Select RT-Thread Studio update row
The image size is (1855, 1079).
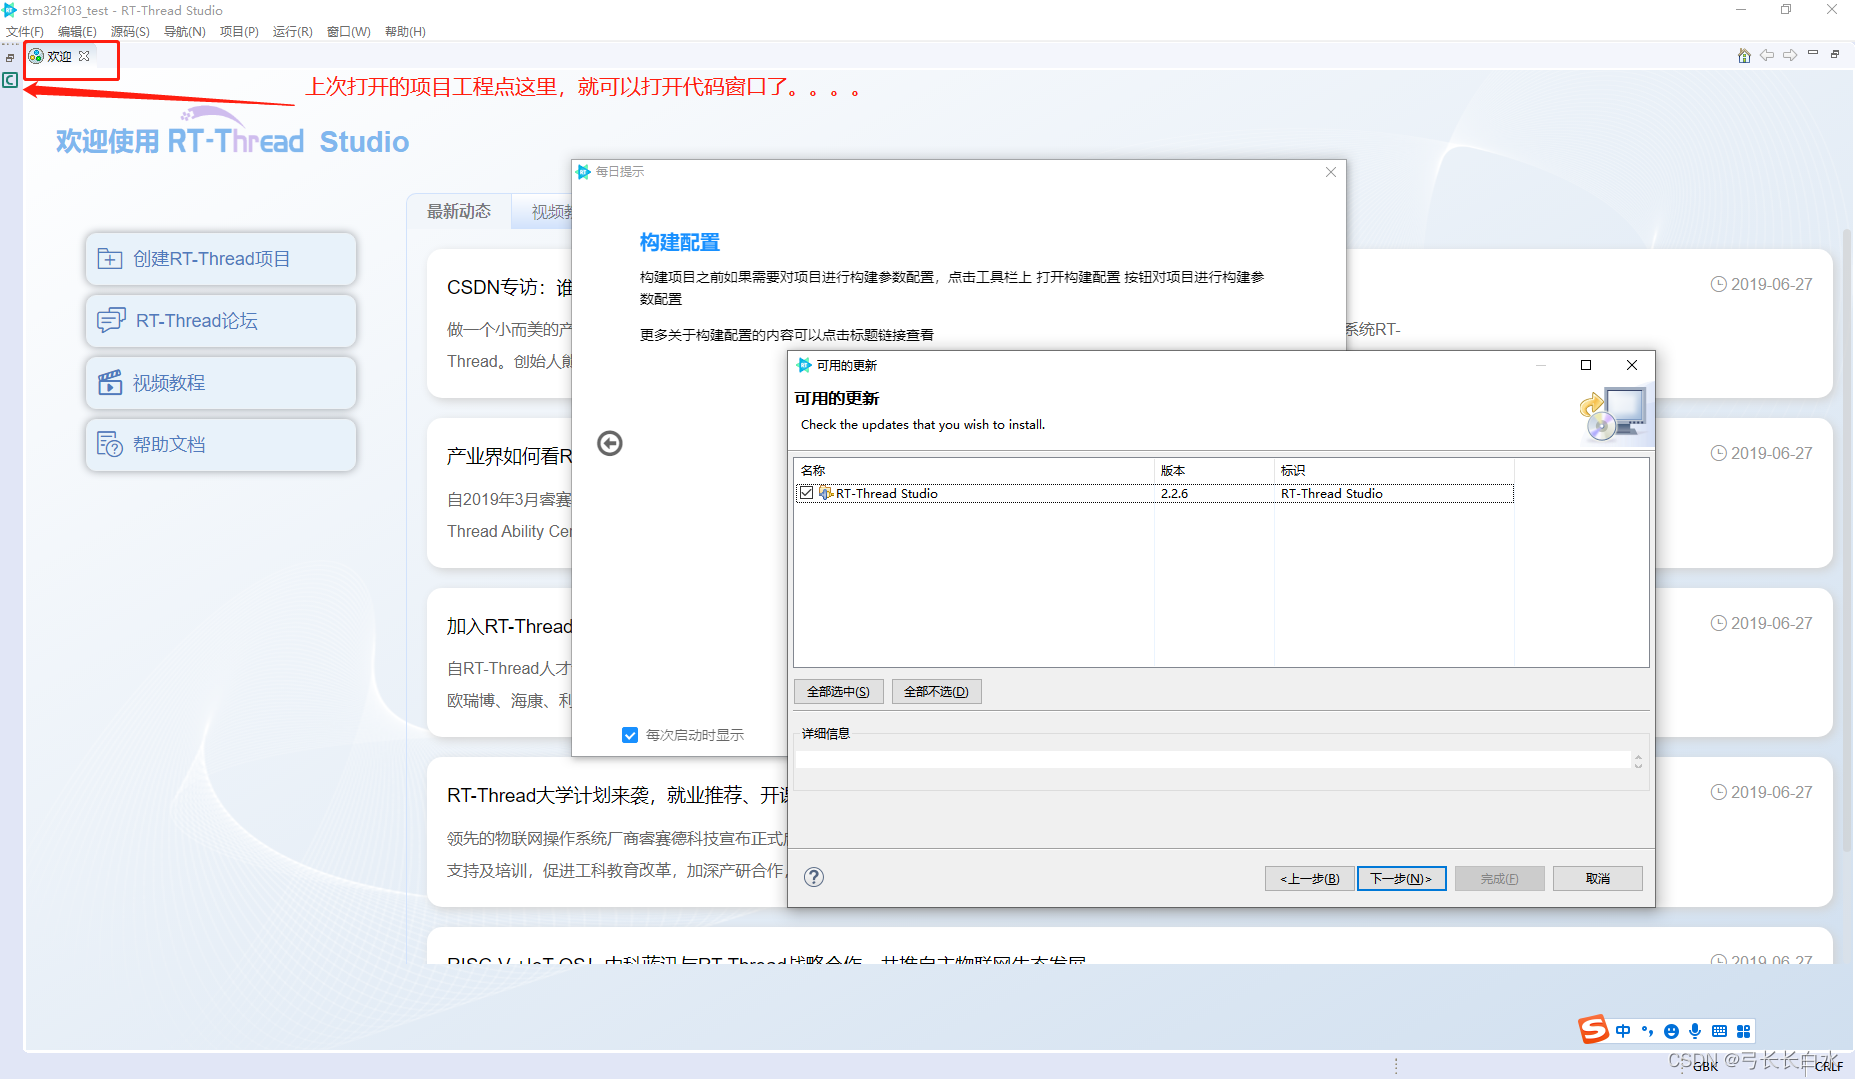pos(1154,493)
